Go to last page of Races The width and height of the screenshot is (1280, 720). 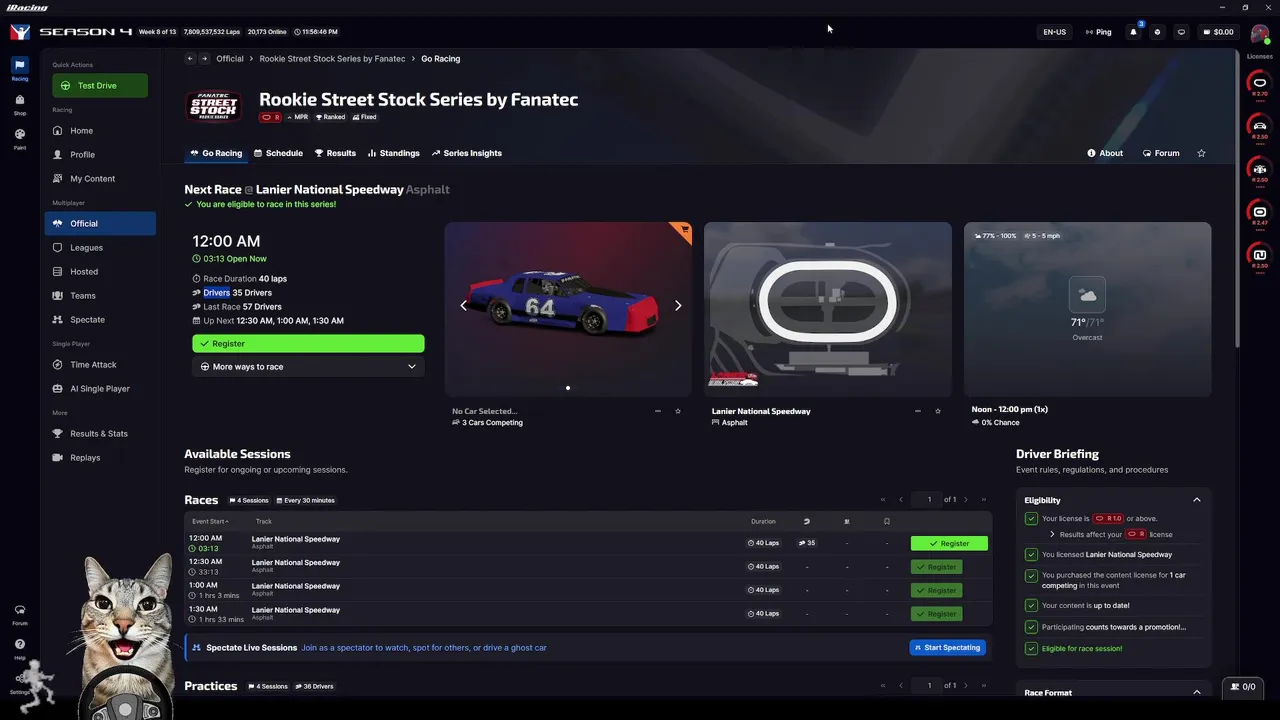coord(983,500)
